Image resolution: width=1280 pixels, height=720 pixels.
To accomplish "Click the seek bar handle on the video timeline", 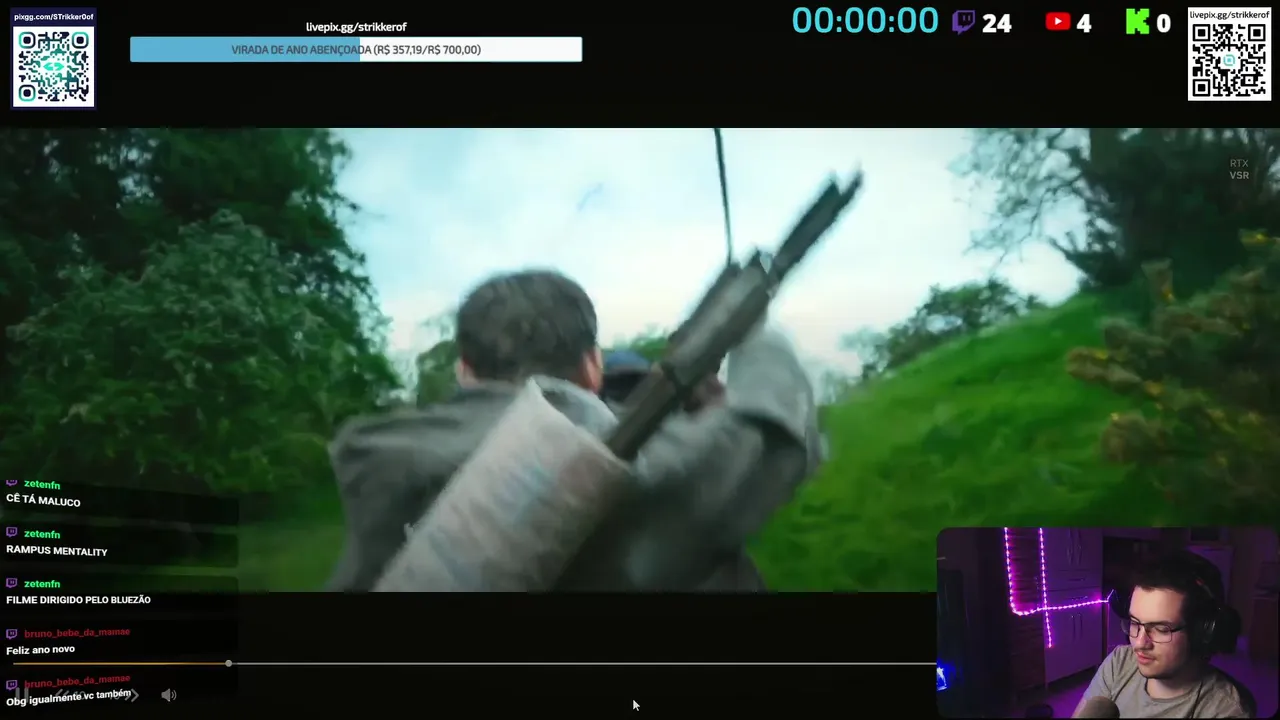I will [229, 663].
